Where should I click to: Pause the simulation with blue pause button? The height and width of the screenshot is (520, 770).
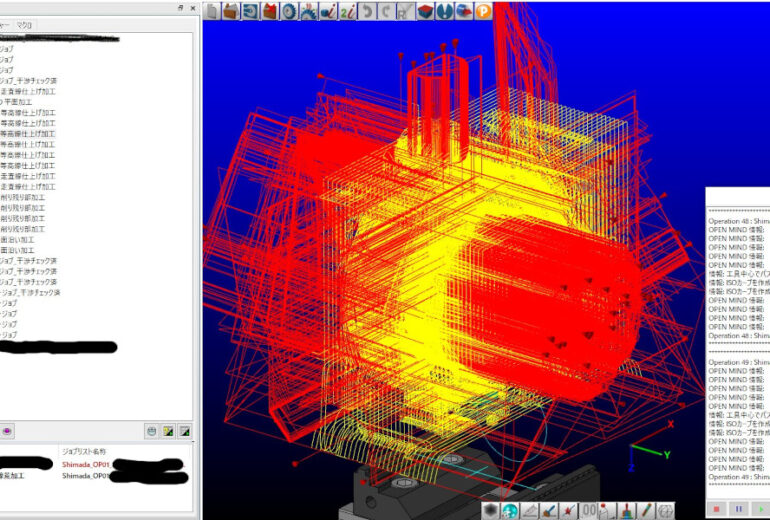[x=739, y=509]
